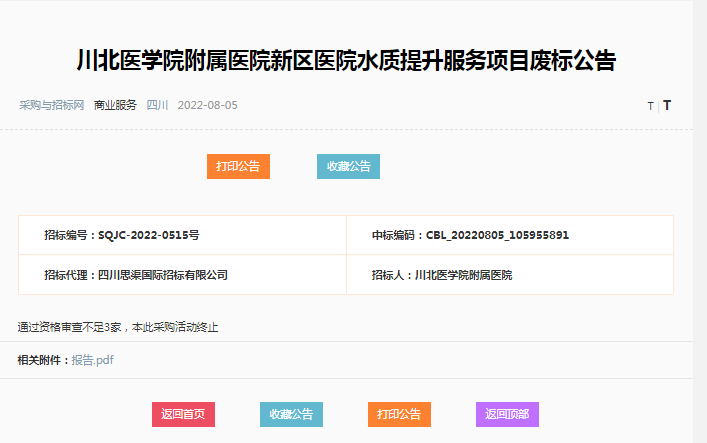
Task: Open the 采购与招标网 source link
Action: tap(51, 105)
